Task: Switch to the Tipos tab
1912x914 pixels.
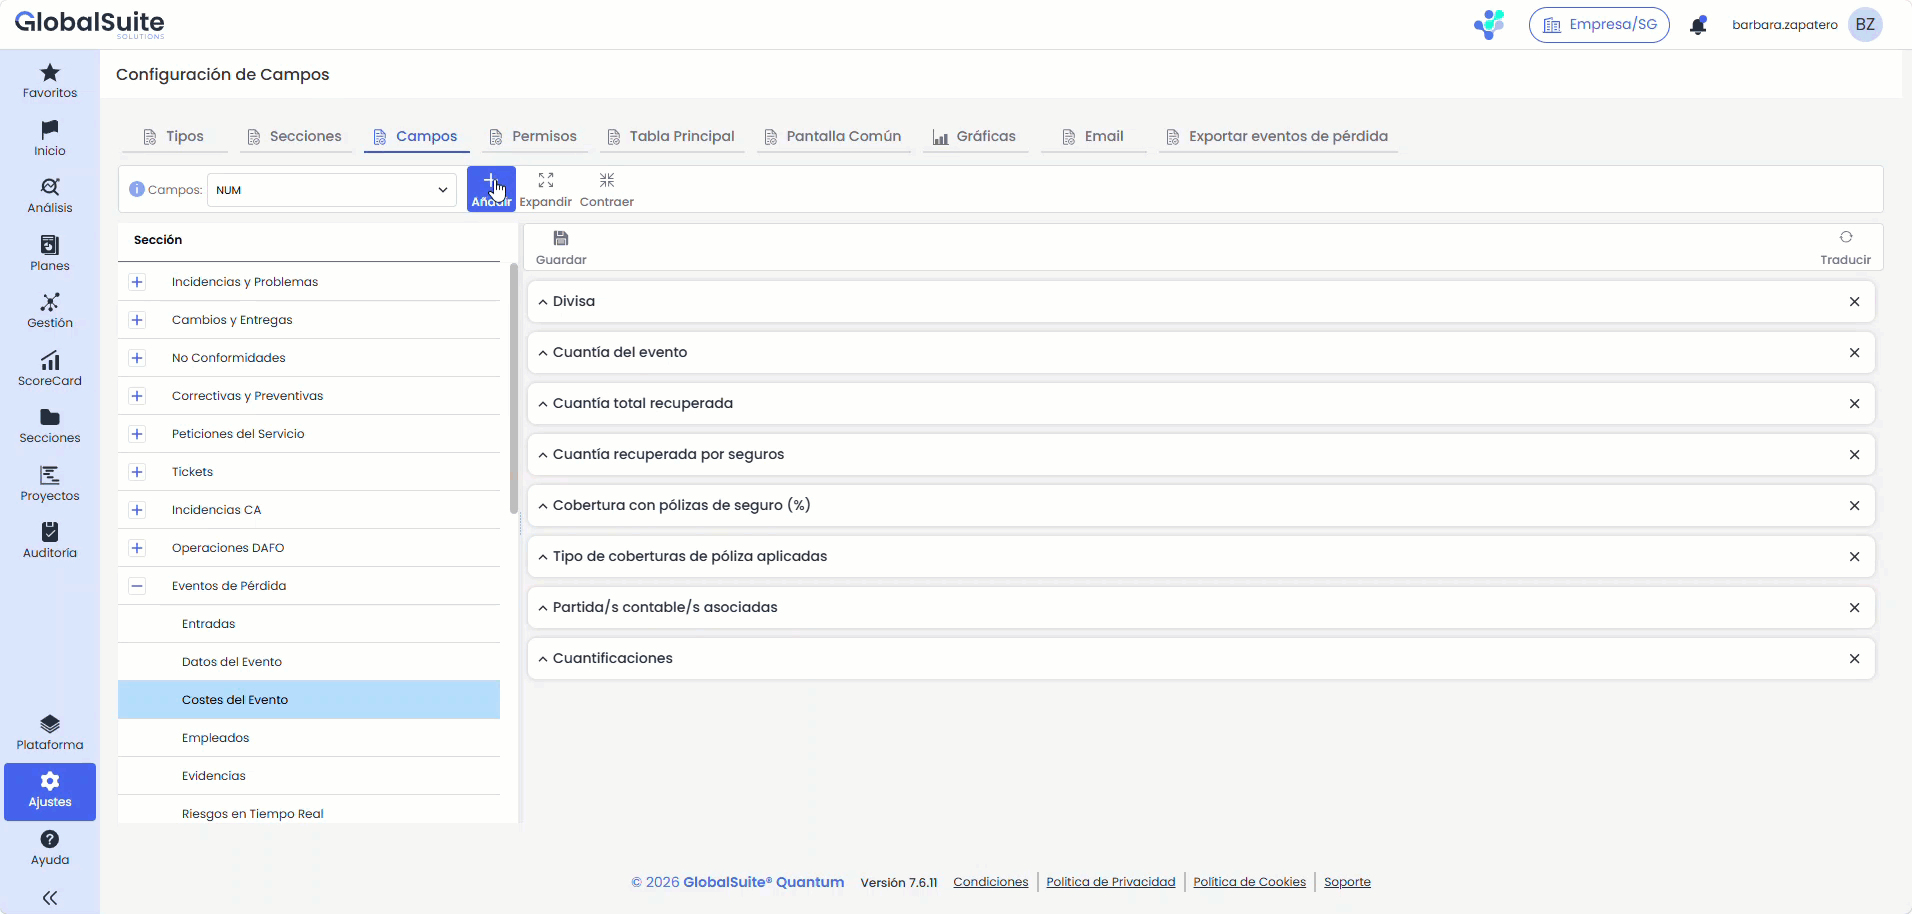Action: 174,136
